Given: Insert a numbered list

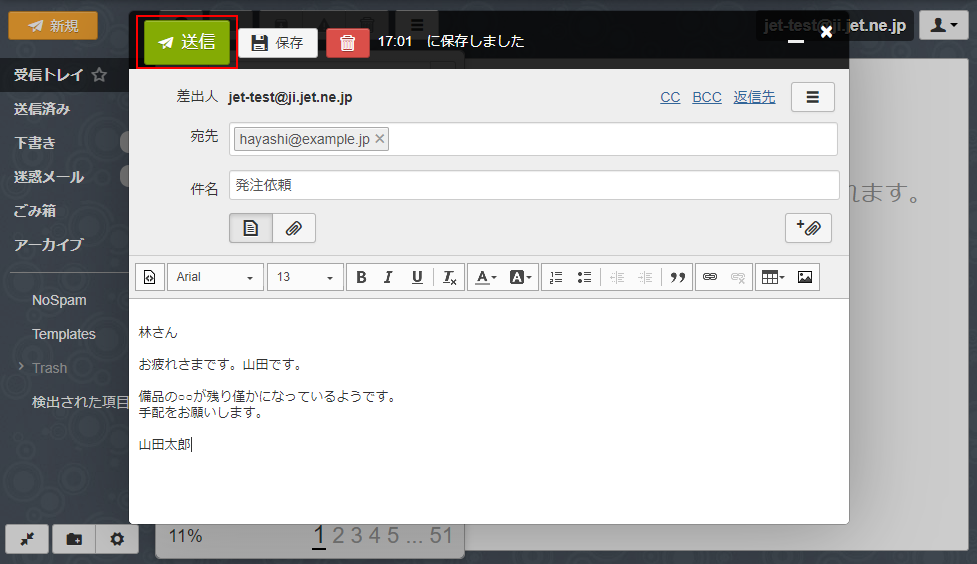Looking at the screenshot, I should click(x=557, y=277).
